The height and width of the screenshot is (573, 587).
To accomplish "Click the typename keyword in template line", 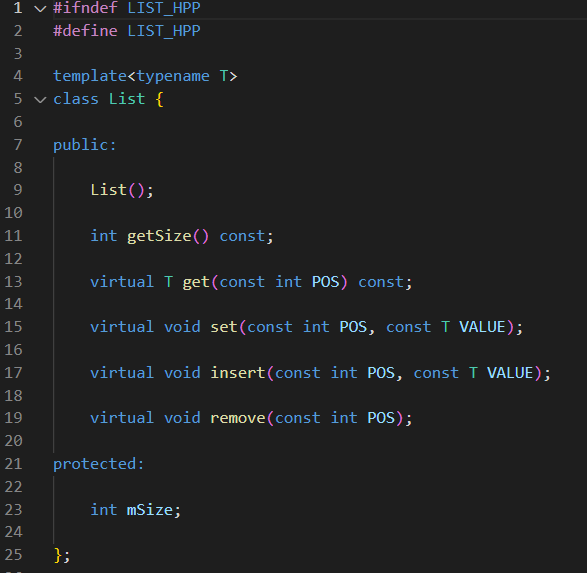I will [173, 77].
